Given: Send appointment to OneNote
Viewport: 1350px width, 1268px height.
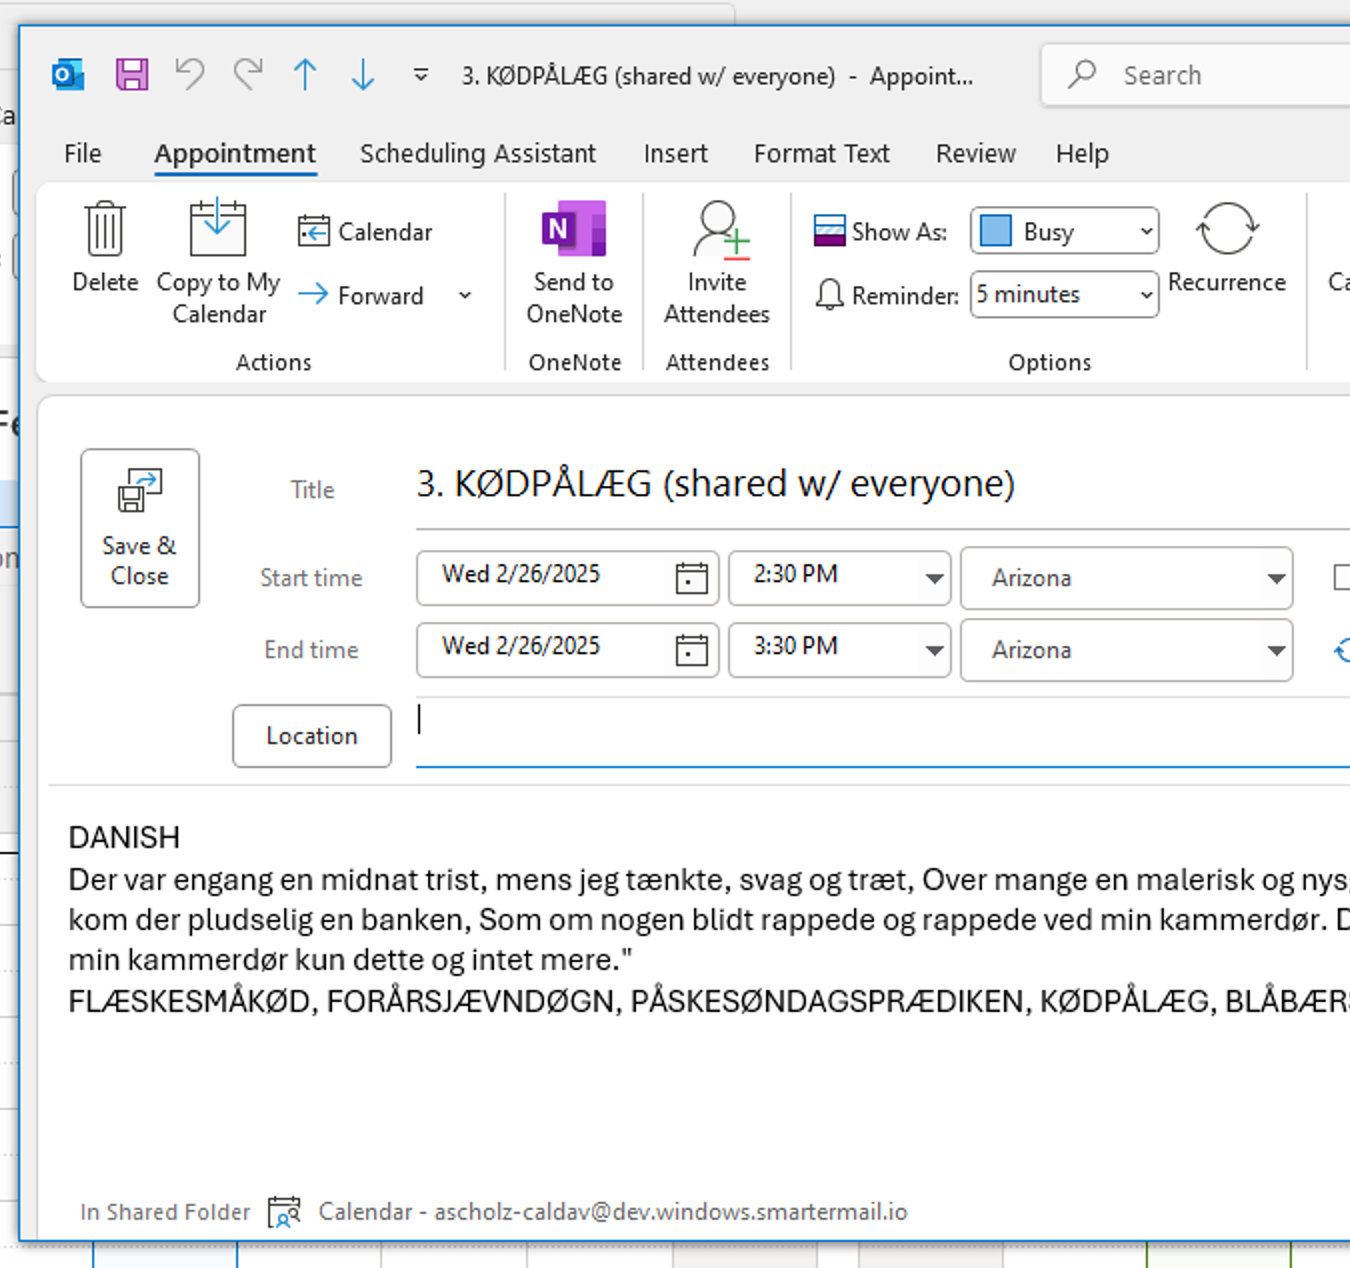Looking at the screenshot, I should 574,262.
